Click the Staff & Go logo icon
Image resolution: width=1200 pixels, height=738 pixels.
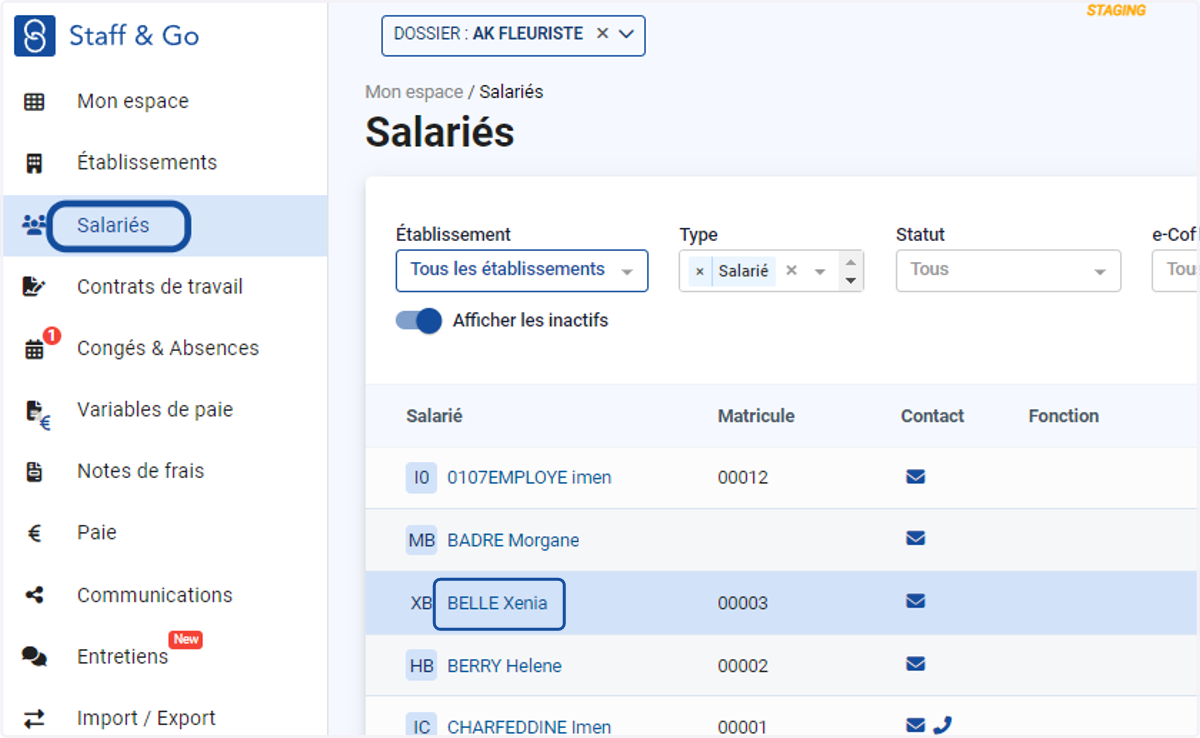pyautogui.click(x=35, y=36)
